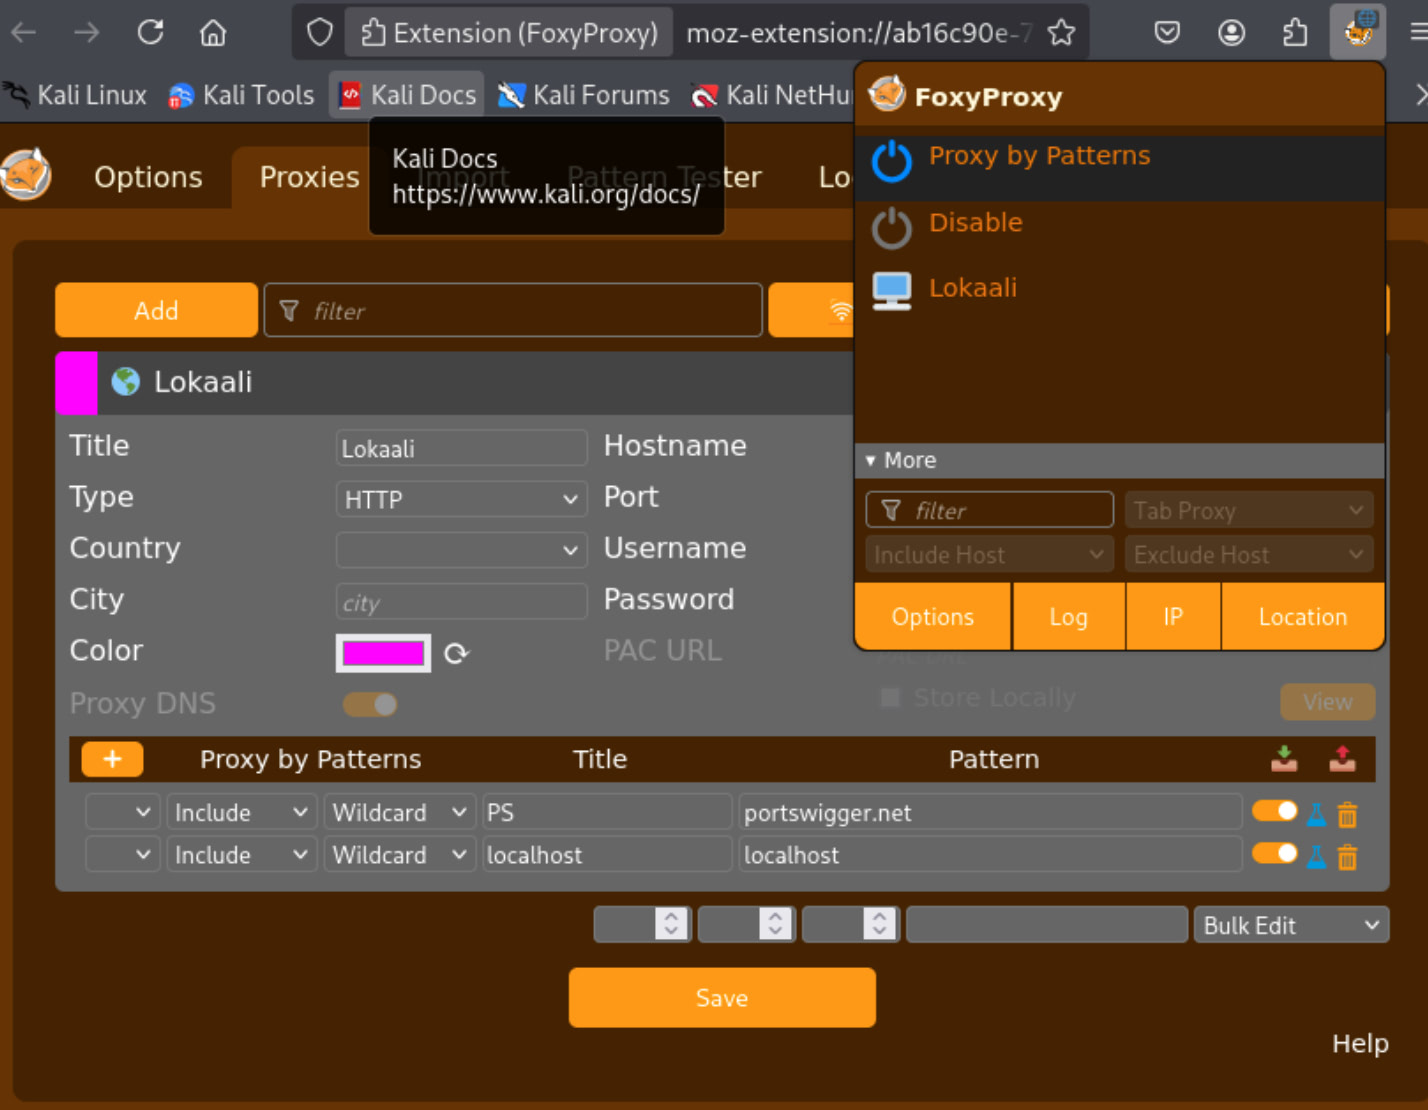Select Disable mode in FoxyProxy popup
The width and height of the screenshot is (1428, 1110).
point(975,223)
